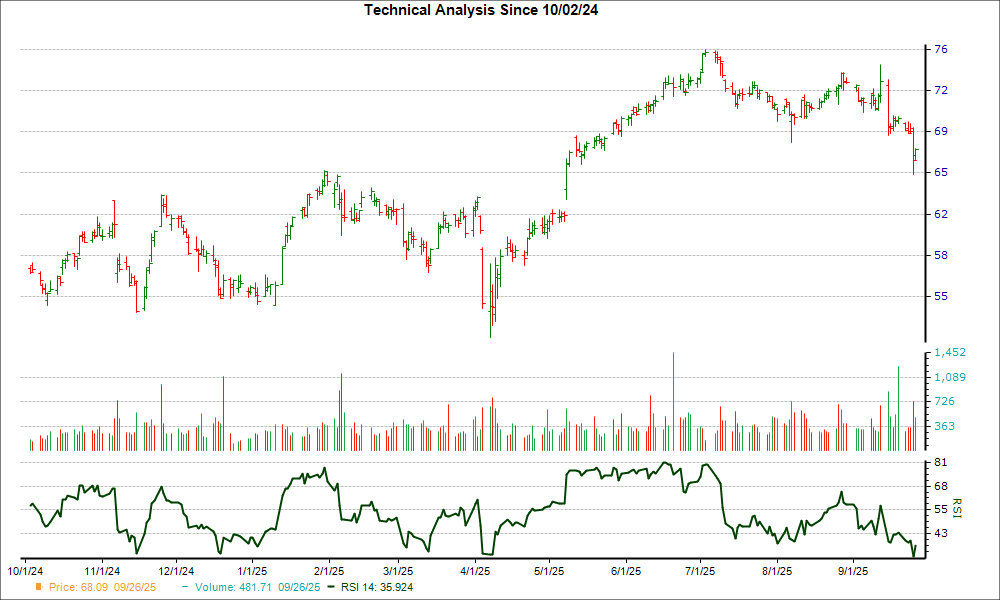
Task: Click the 81 RSI axis label
Action: (941, 463)
